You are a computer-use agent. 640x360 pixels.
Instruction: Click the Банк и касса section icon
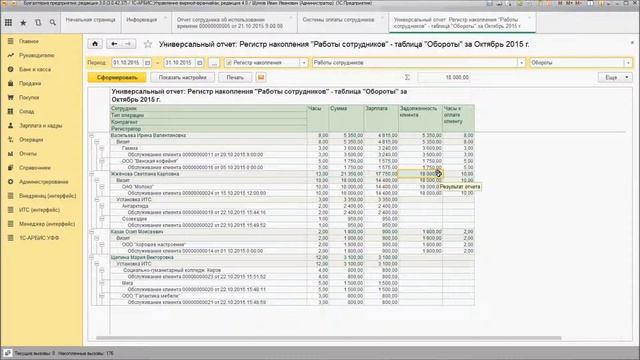(x=11, y=69)
